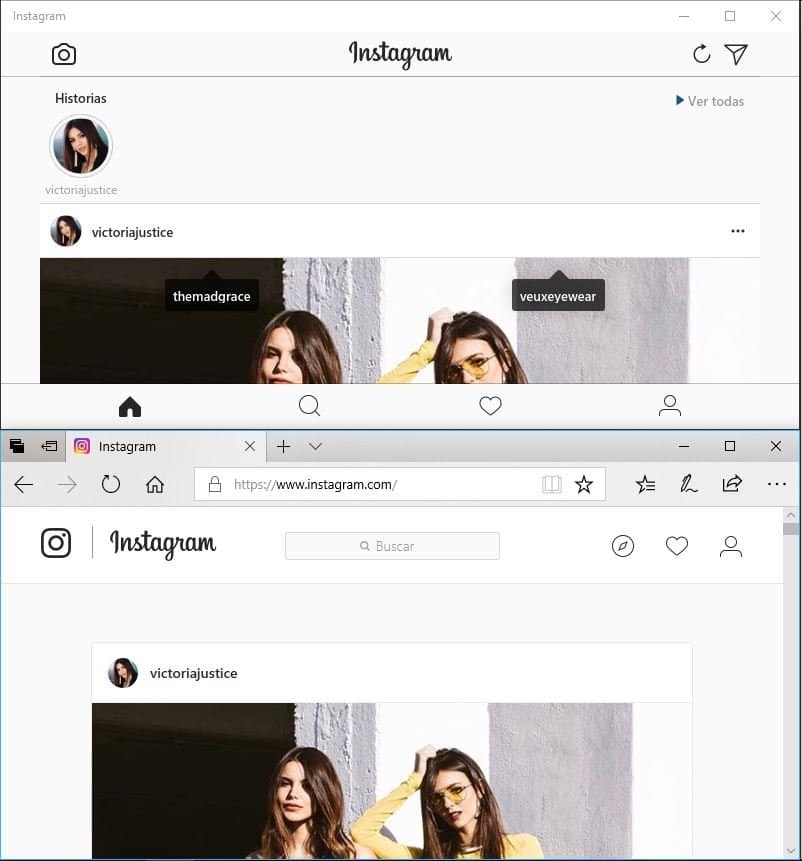Refresh the Instagram feed with the reload icon
The height and width of the screenshot is (861, 802).
coord(701,54)
